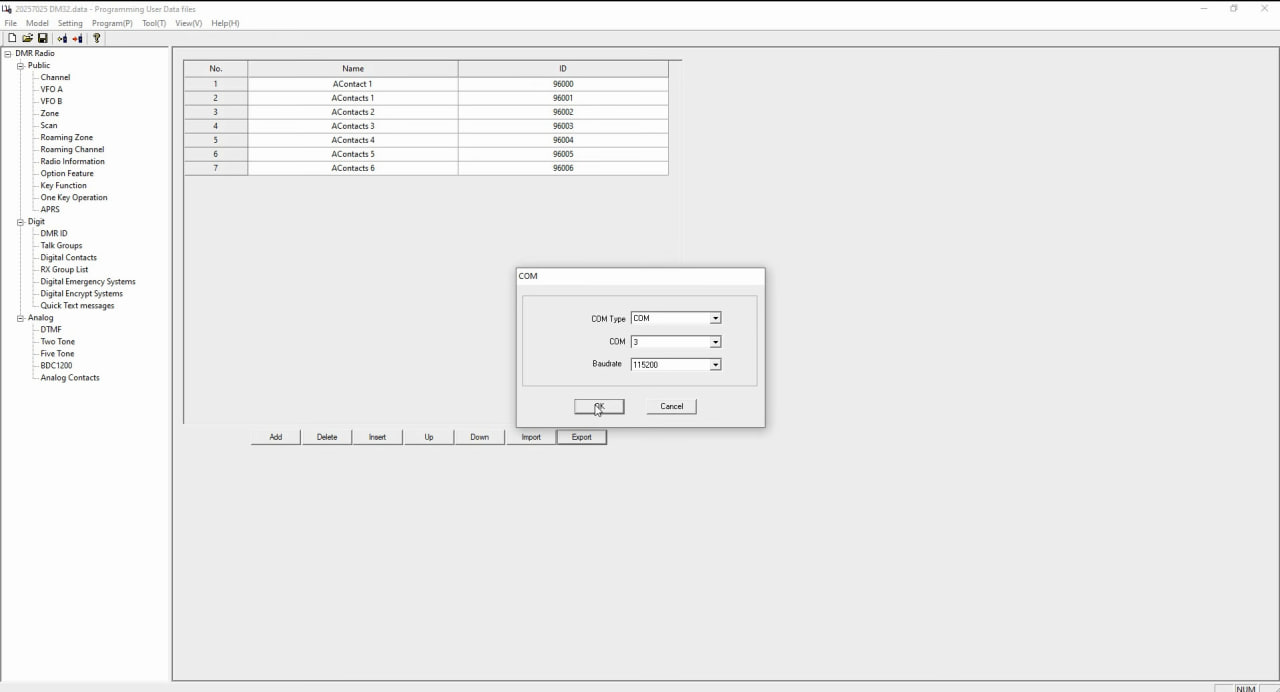Viewport: 1280px width, 692px height.
Task: Open the COM port number dropdown
Action: click(715, 342)
